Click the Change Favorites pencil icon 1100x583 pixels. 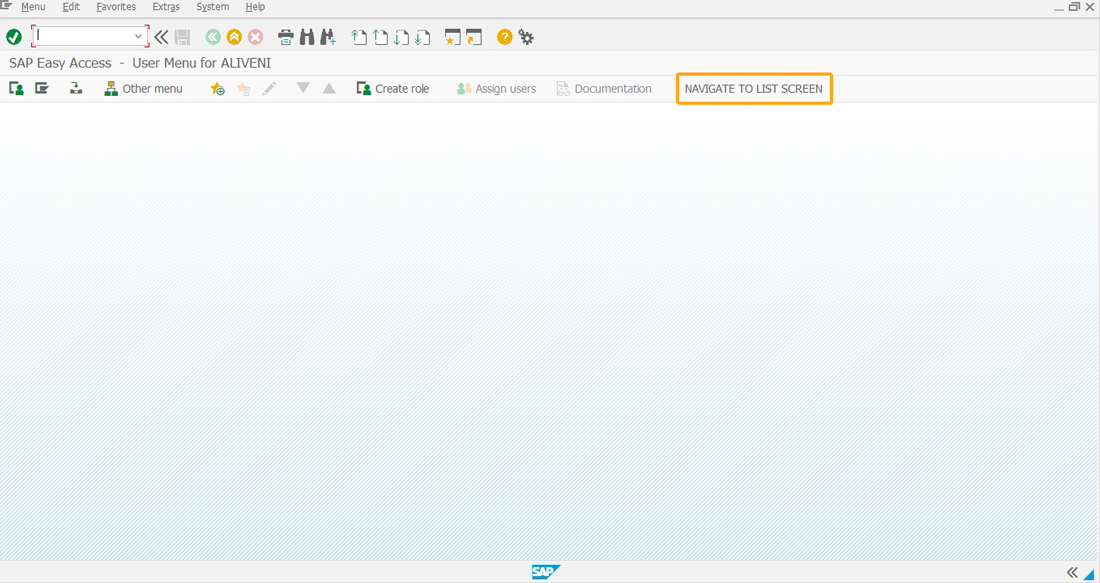pos(269,88)
